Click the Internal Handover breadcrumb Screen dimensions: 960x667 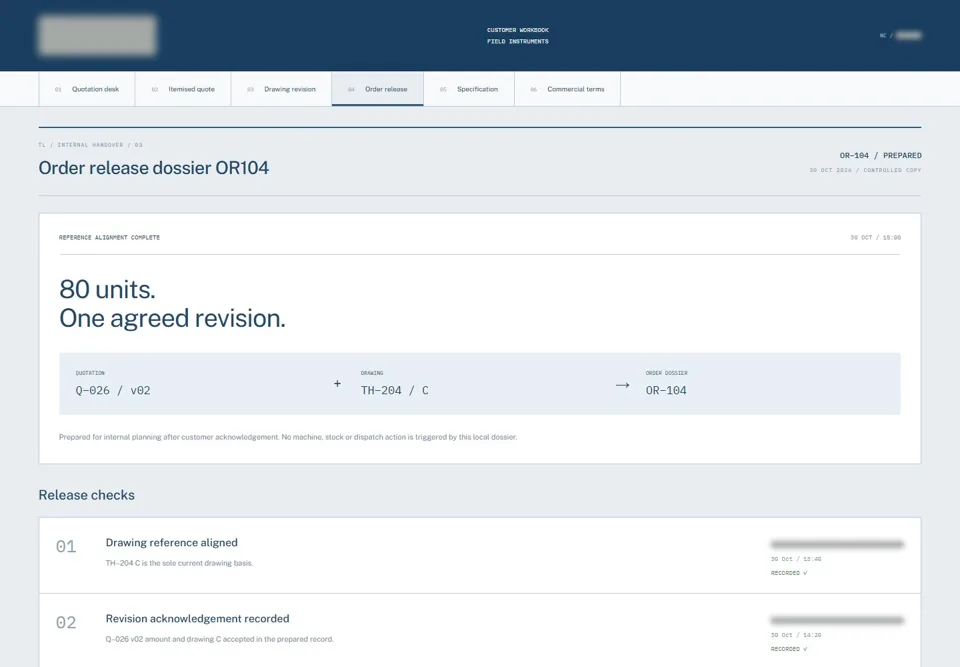click(x=91, y=145)
